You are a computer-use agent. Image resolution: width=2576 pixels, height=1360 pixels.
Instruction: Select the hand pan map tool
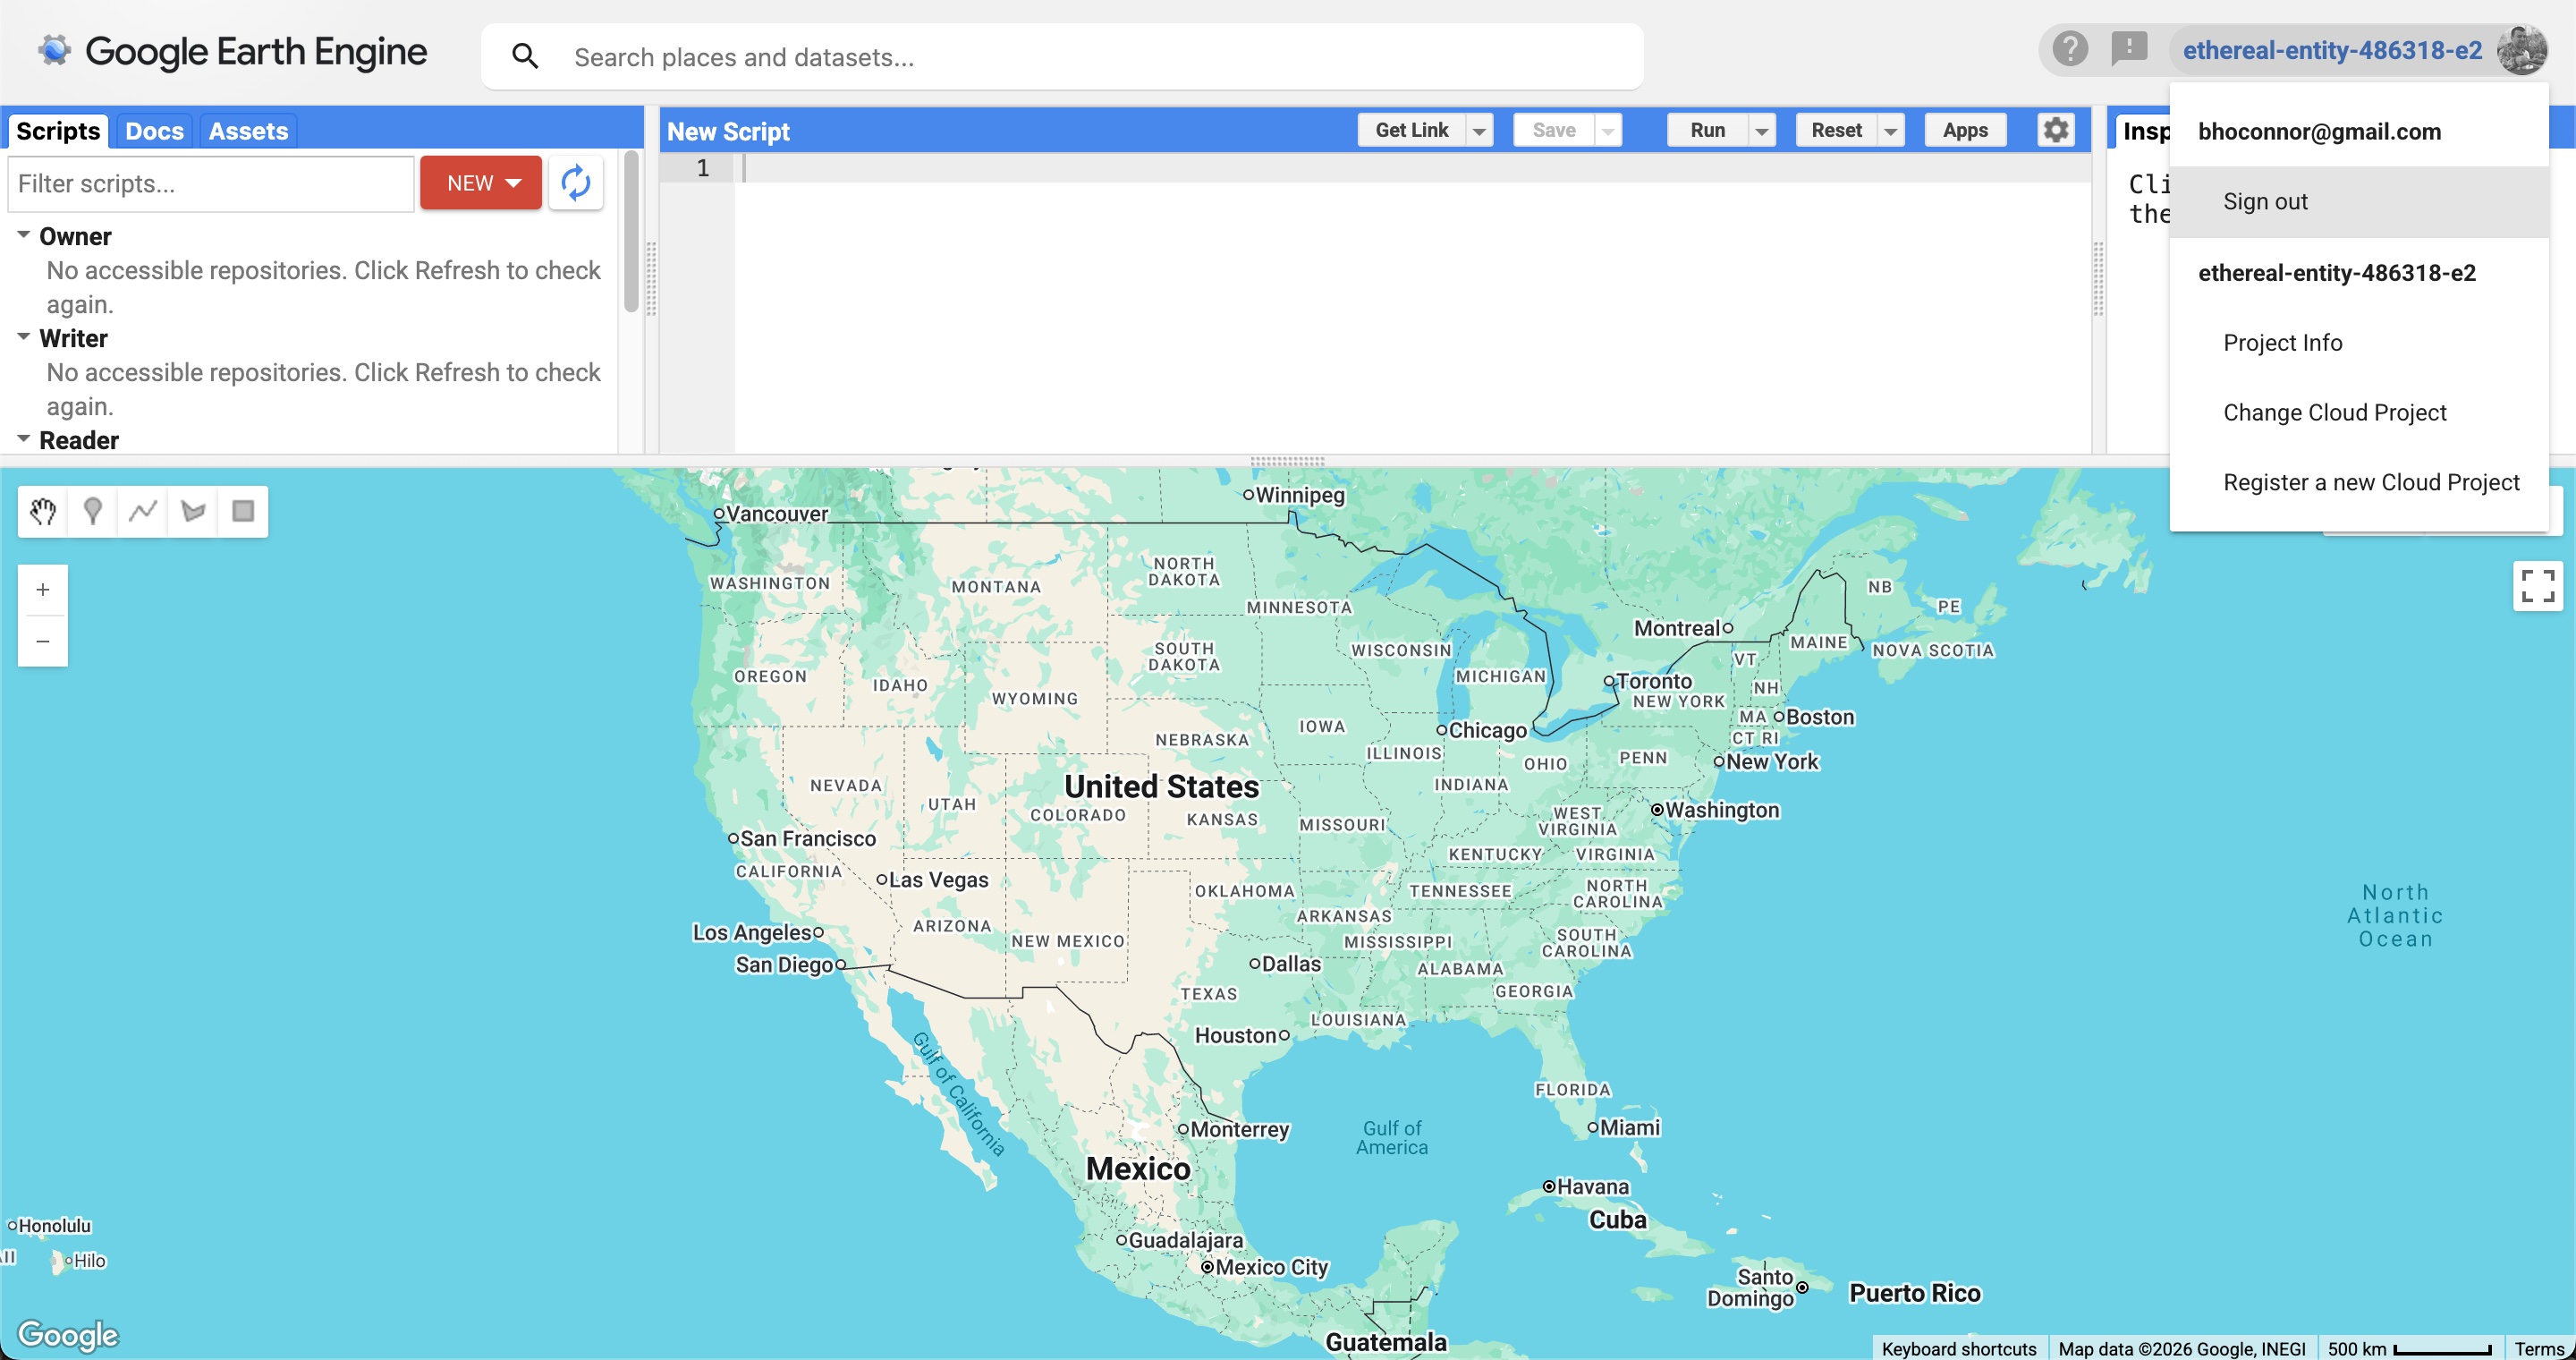(42, 512)
